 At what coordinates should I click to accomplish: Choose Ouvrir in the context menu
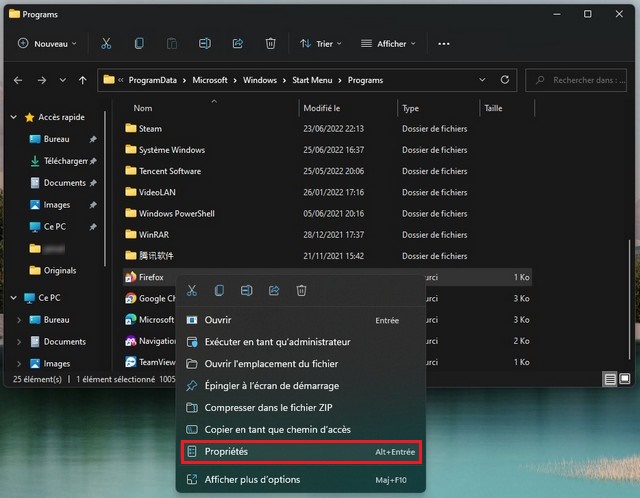click(301, 320)
